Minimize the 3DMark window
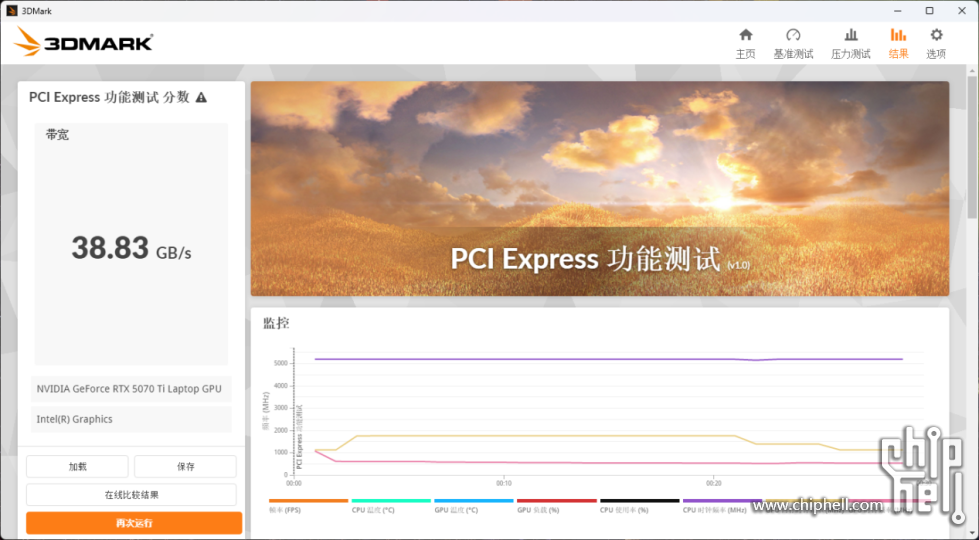979x540 pixels. click(898, 11)
